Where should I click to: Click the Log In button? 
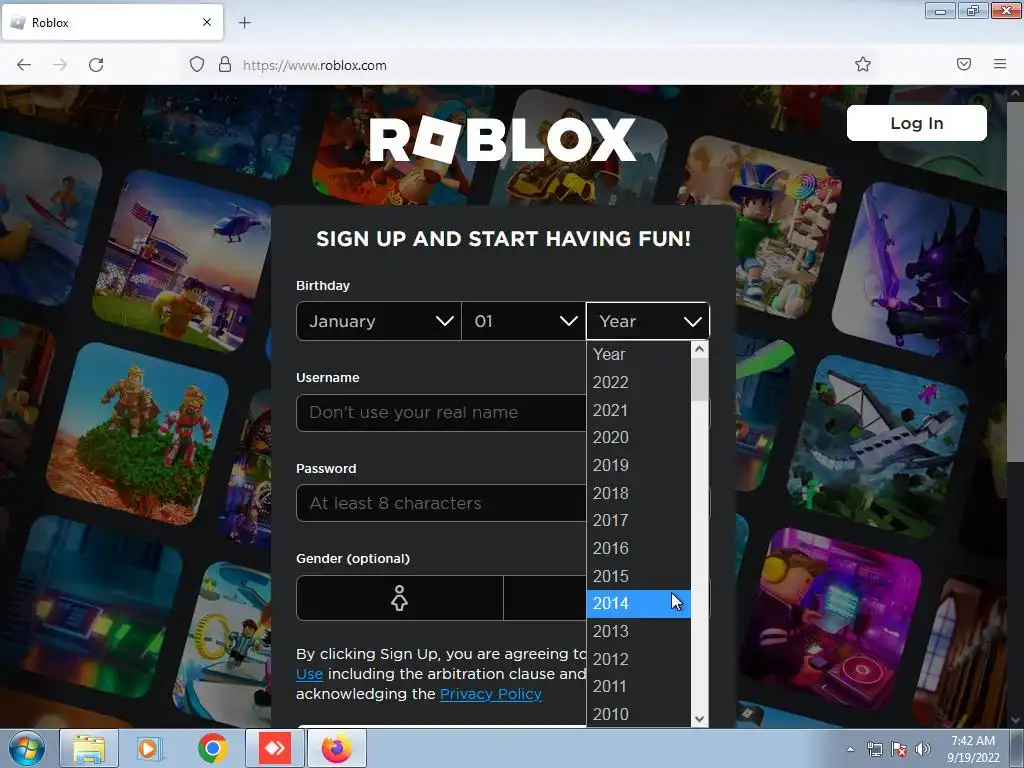[916, 123]
